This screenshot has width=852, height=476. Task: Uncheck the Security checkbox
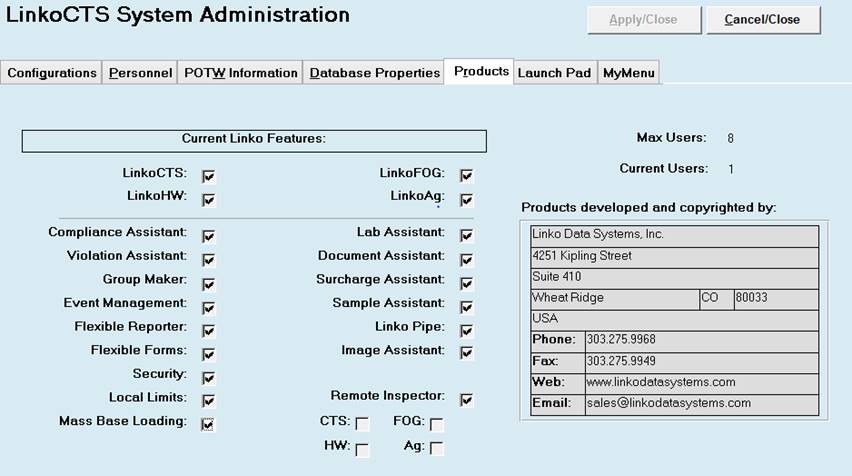tap(209, 378)
